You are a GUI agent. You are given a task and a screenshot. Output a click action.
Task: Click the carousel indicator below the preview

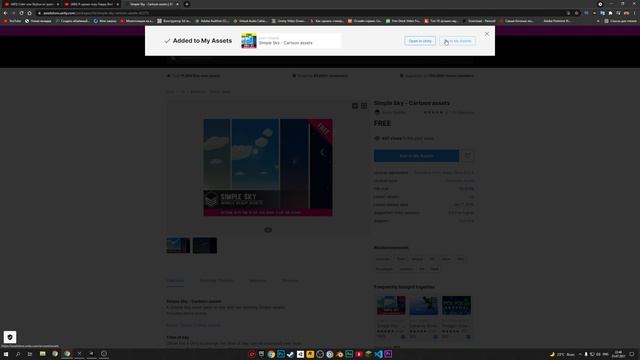tap(268, 230)
